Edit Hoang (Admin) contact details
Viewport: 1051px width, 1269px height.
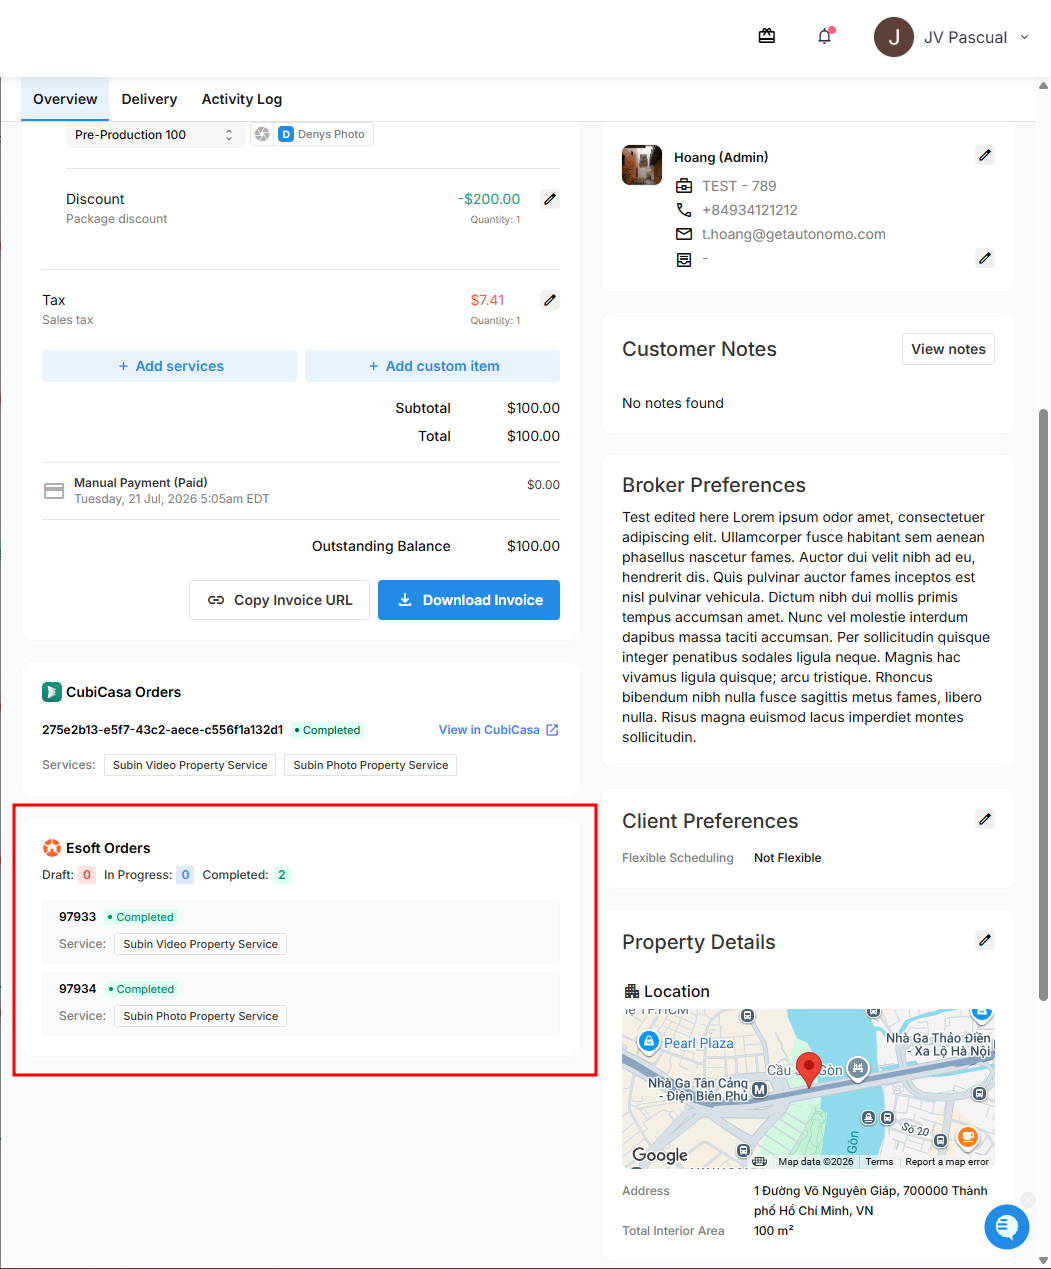(x=985, y=155)
